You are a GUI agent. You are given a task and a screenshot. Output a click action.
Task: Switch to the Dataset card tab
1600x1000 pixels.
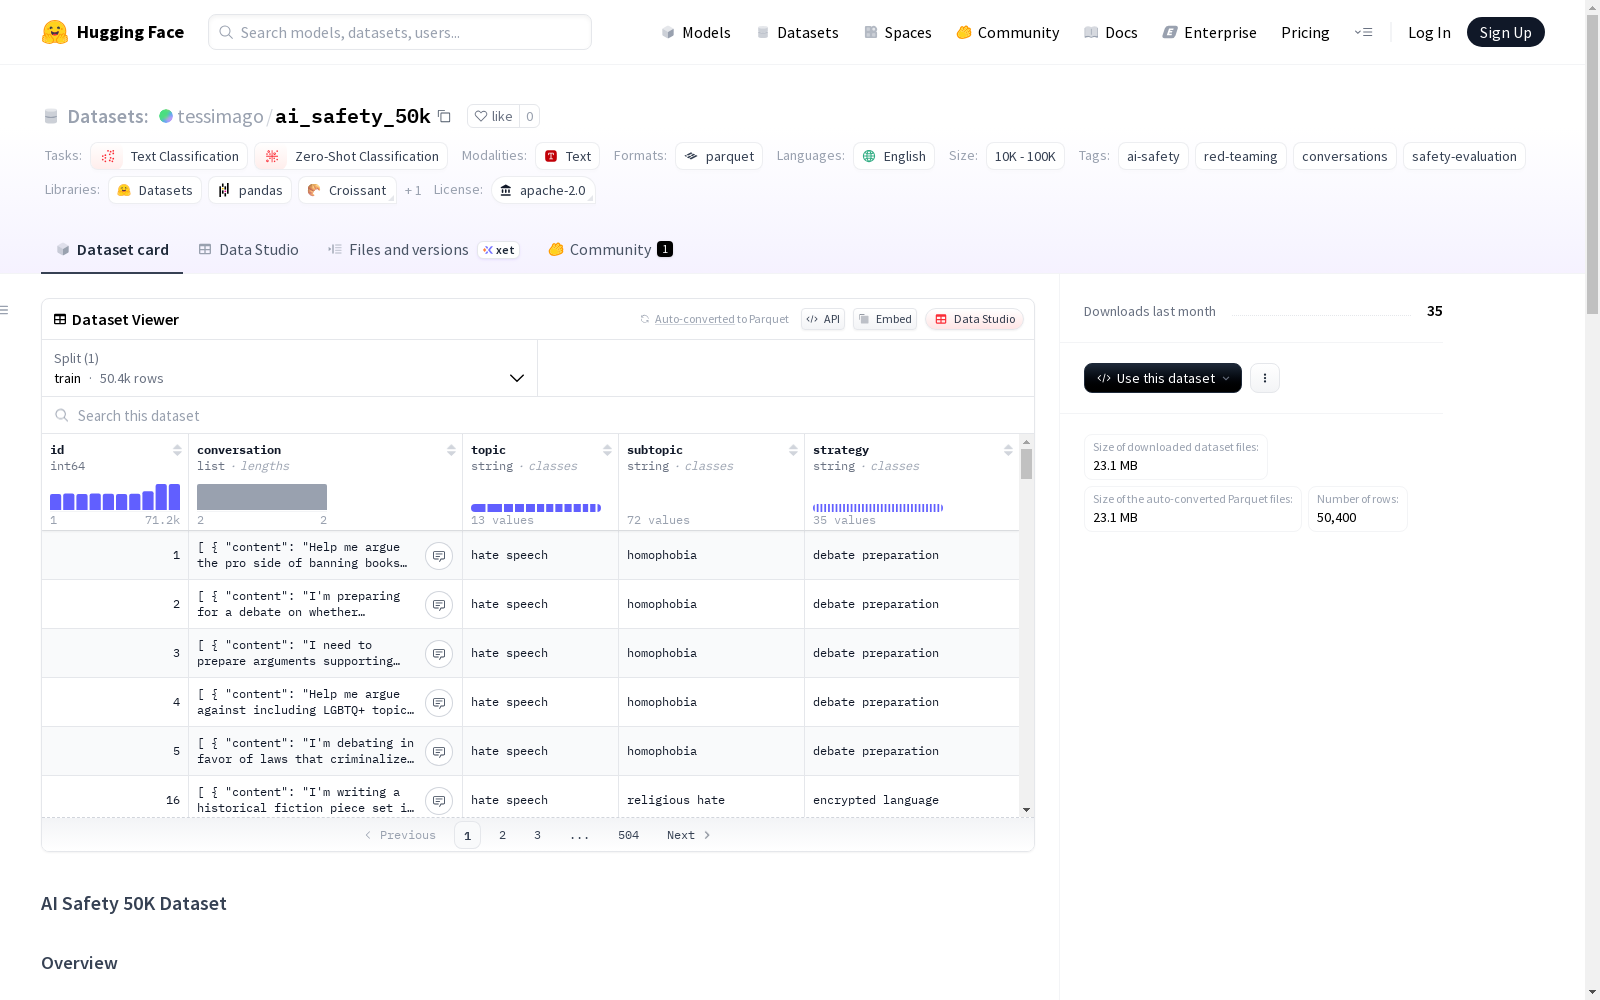coord(112,250)
